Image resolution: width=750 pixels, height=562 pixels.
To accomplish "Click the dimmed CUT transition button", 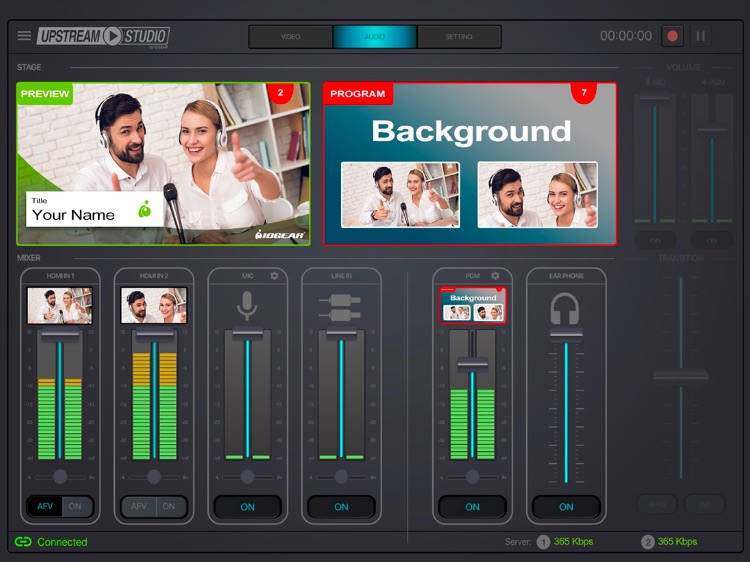I will (x=705, y=504).
